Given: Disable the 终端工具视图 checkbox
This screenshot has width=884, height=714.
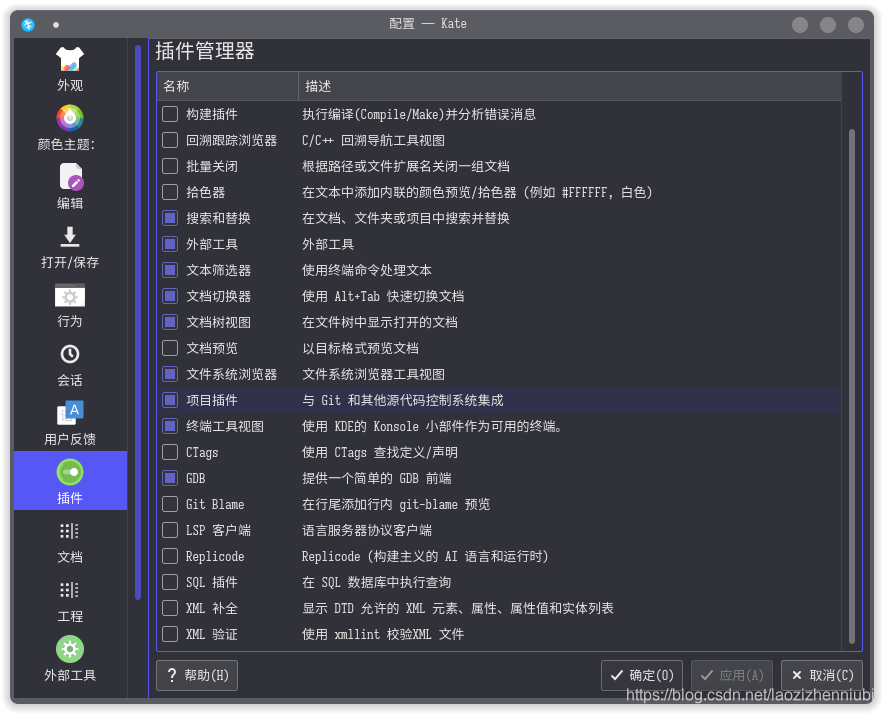Looking at the screenshot, I should tap(170, 426).
